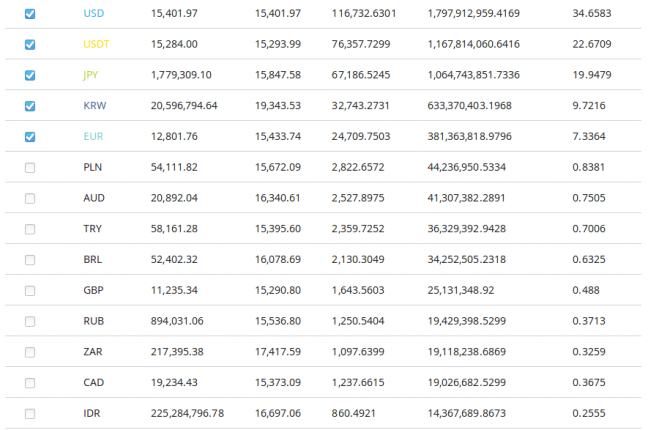Viewport: 648px width, 430px height.
Task: Disable the JPY currency checkbox
Action: point(30,75)
